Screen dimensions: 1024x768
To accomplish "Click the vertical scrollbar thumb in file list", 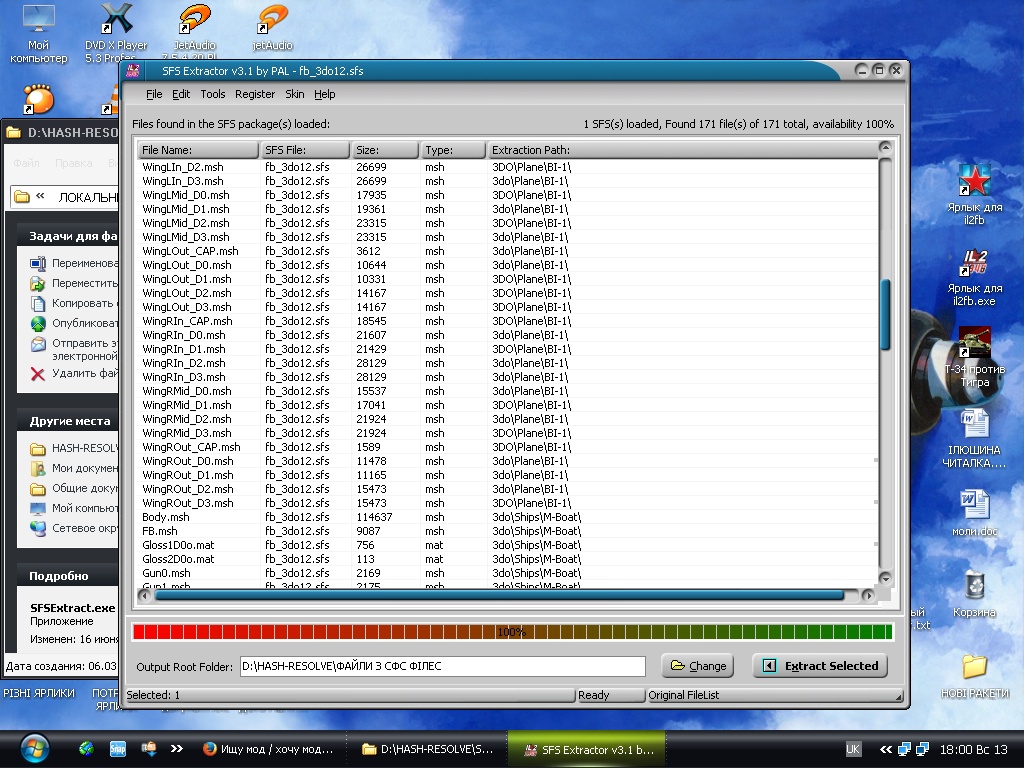I will tap(885, 314).
